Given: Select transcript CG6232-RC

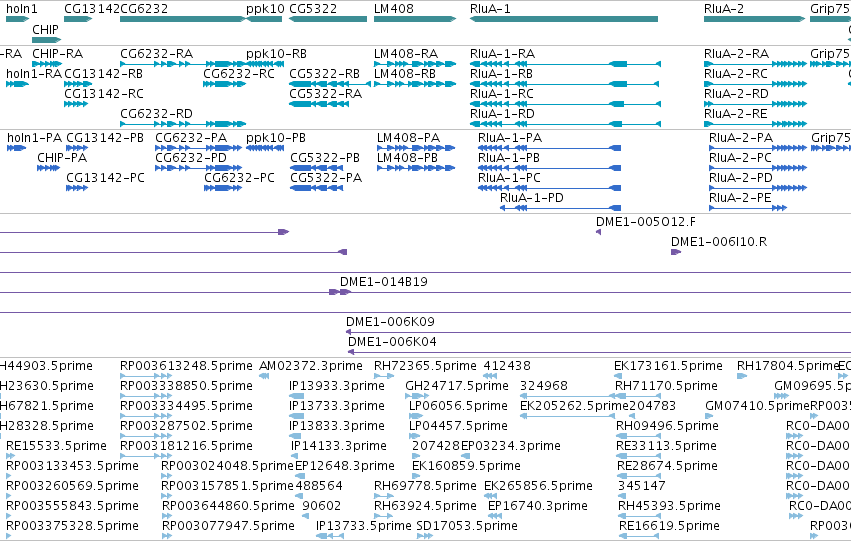Looking at the screenshot, I should (x=225, y=84).
